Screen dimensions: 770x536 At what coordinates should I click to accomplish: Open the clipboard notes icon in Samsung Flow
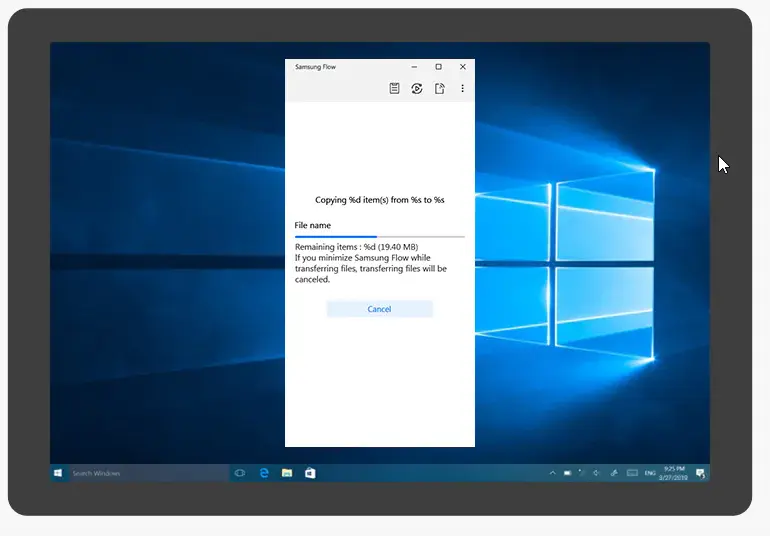pos(394,88)
